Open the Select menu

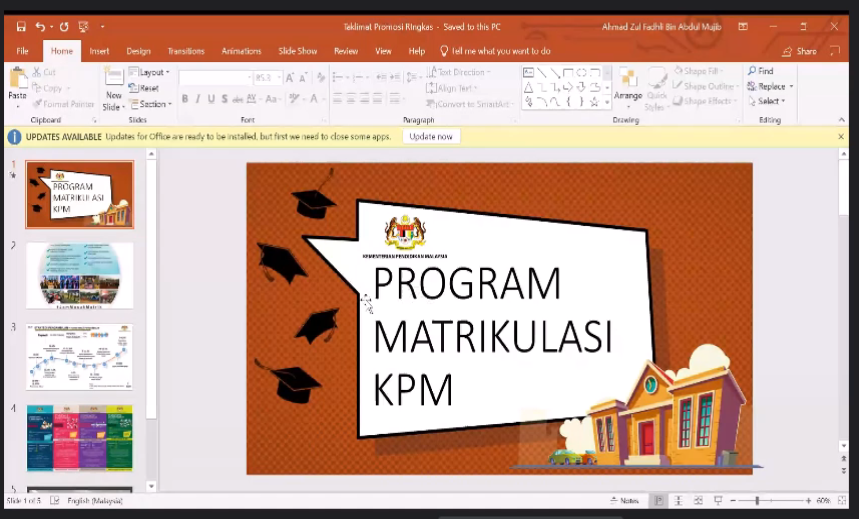point(766,101)
